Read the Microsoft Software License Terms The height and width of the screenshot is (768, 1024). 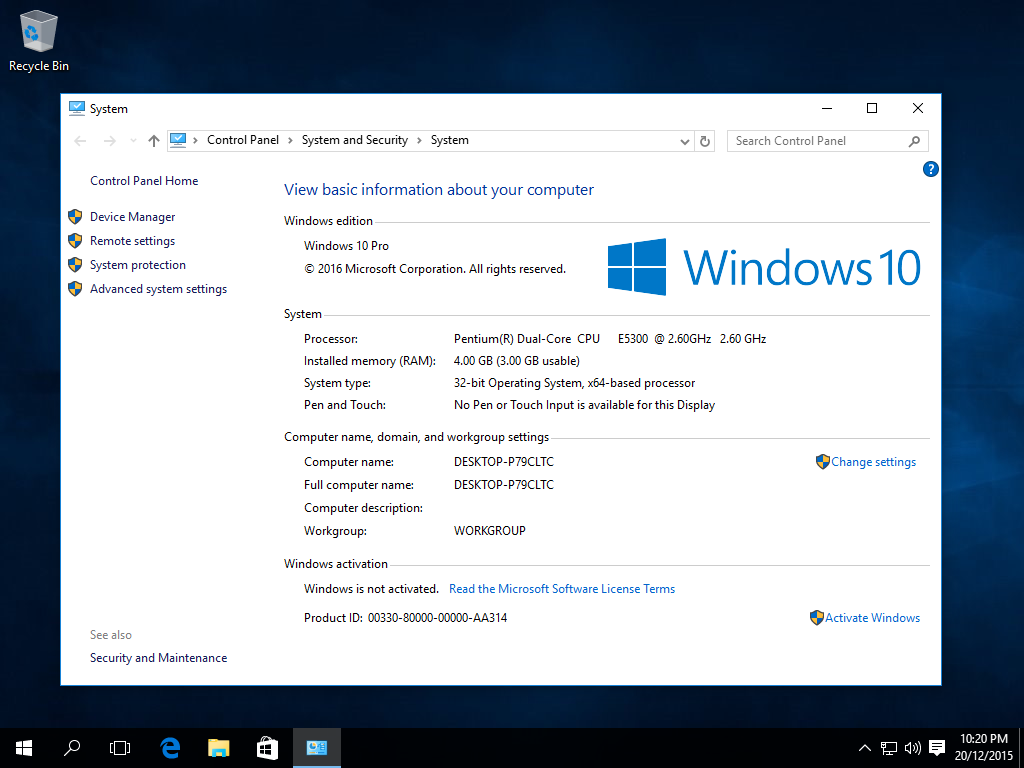coord(562,589)
